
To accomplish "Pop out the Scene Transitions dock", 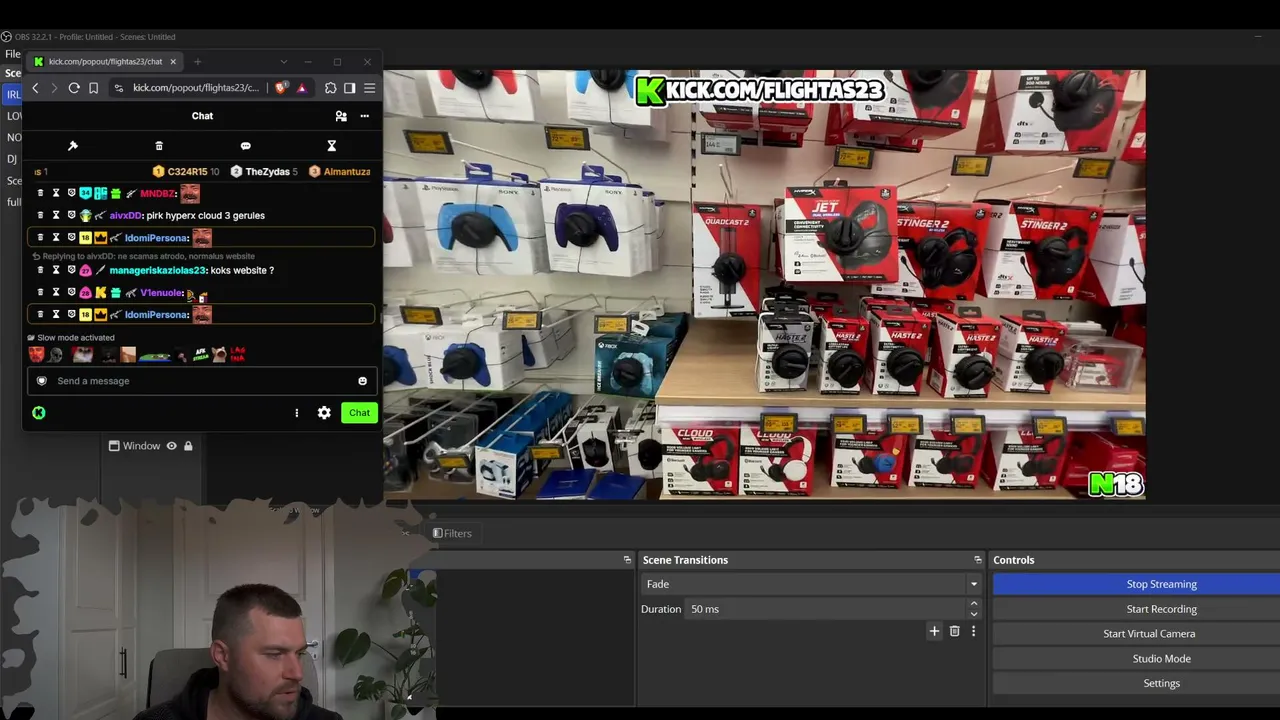I will click(x=978, y=560).
